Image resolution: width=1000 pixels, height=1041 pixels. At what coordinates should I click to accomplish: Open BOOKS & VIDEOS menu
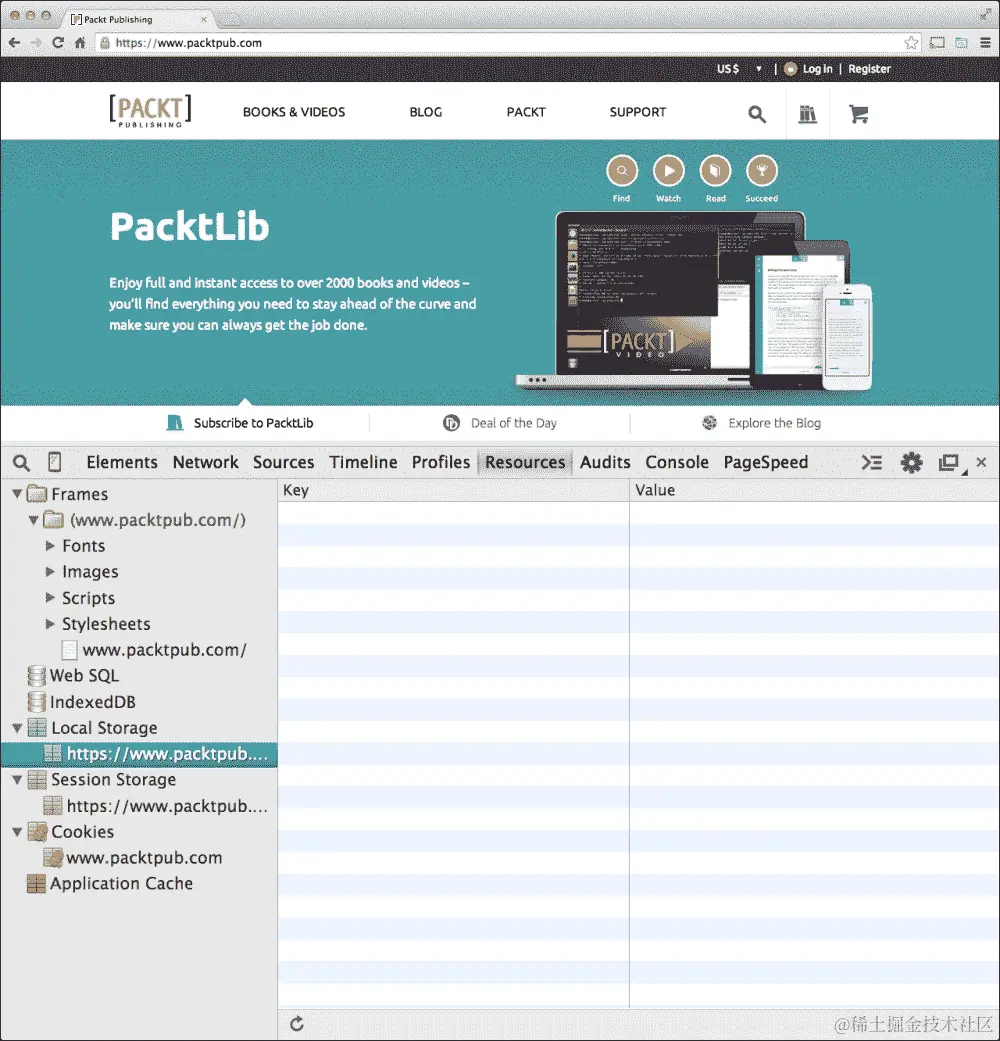(x=294, y=112)
